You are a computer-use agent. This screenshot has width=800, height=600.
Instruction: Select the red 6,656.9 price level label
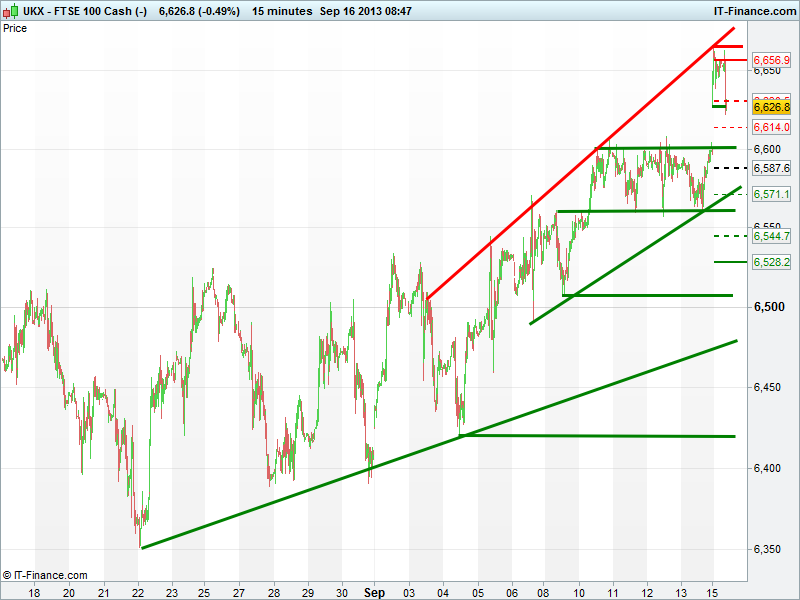coord(771,60)
